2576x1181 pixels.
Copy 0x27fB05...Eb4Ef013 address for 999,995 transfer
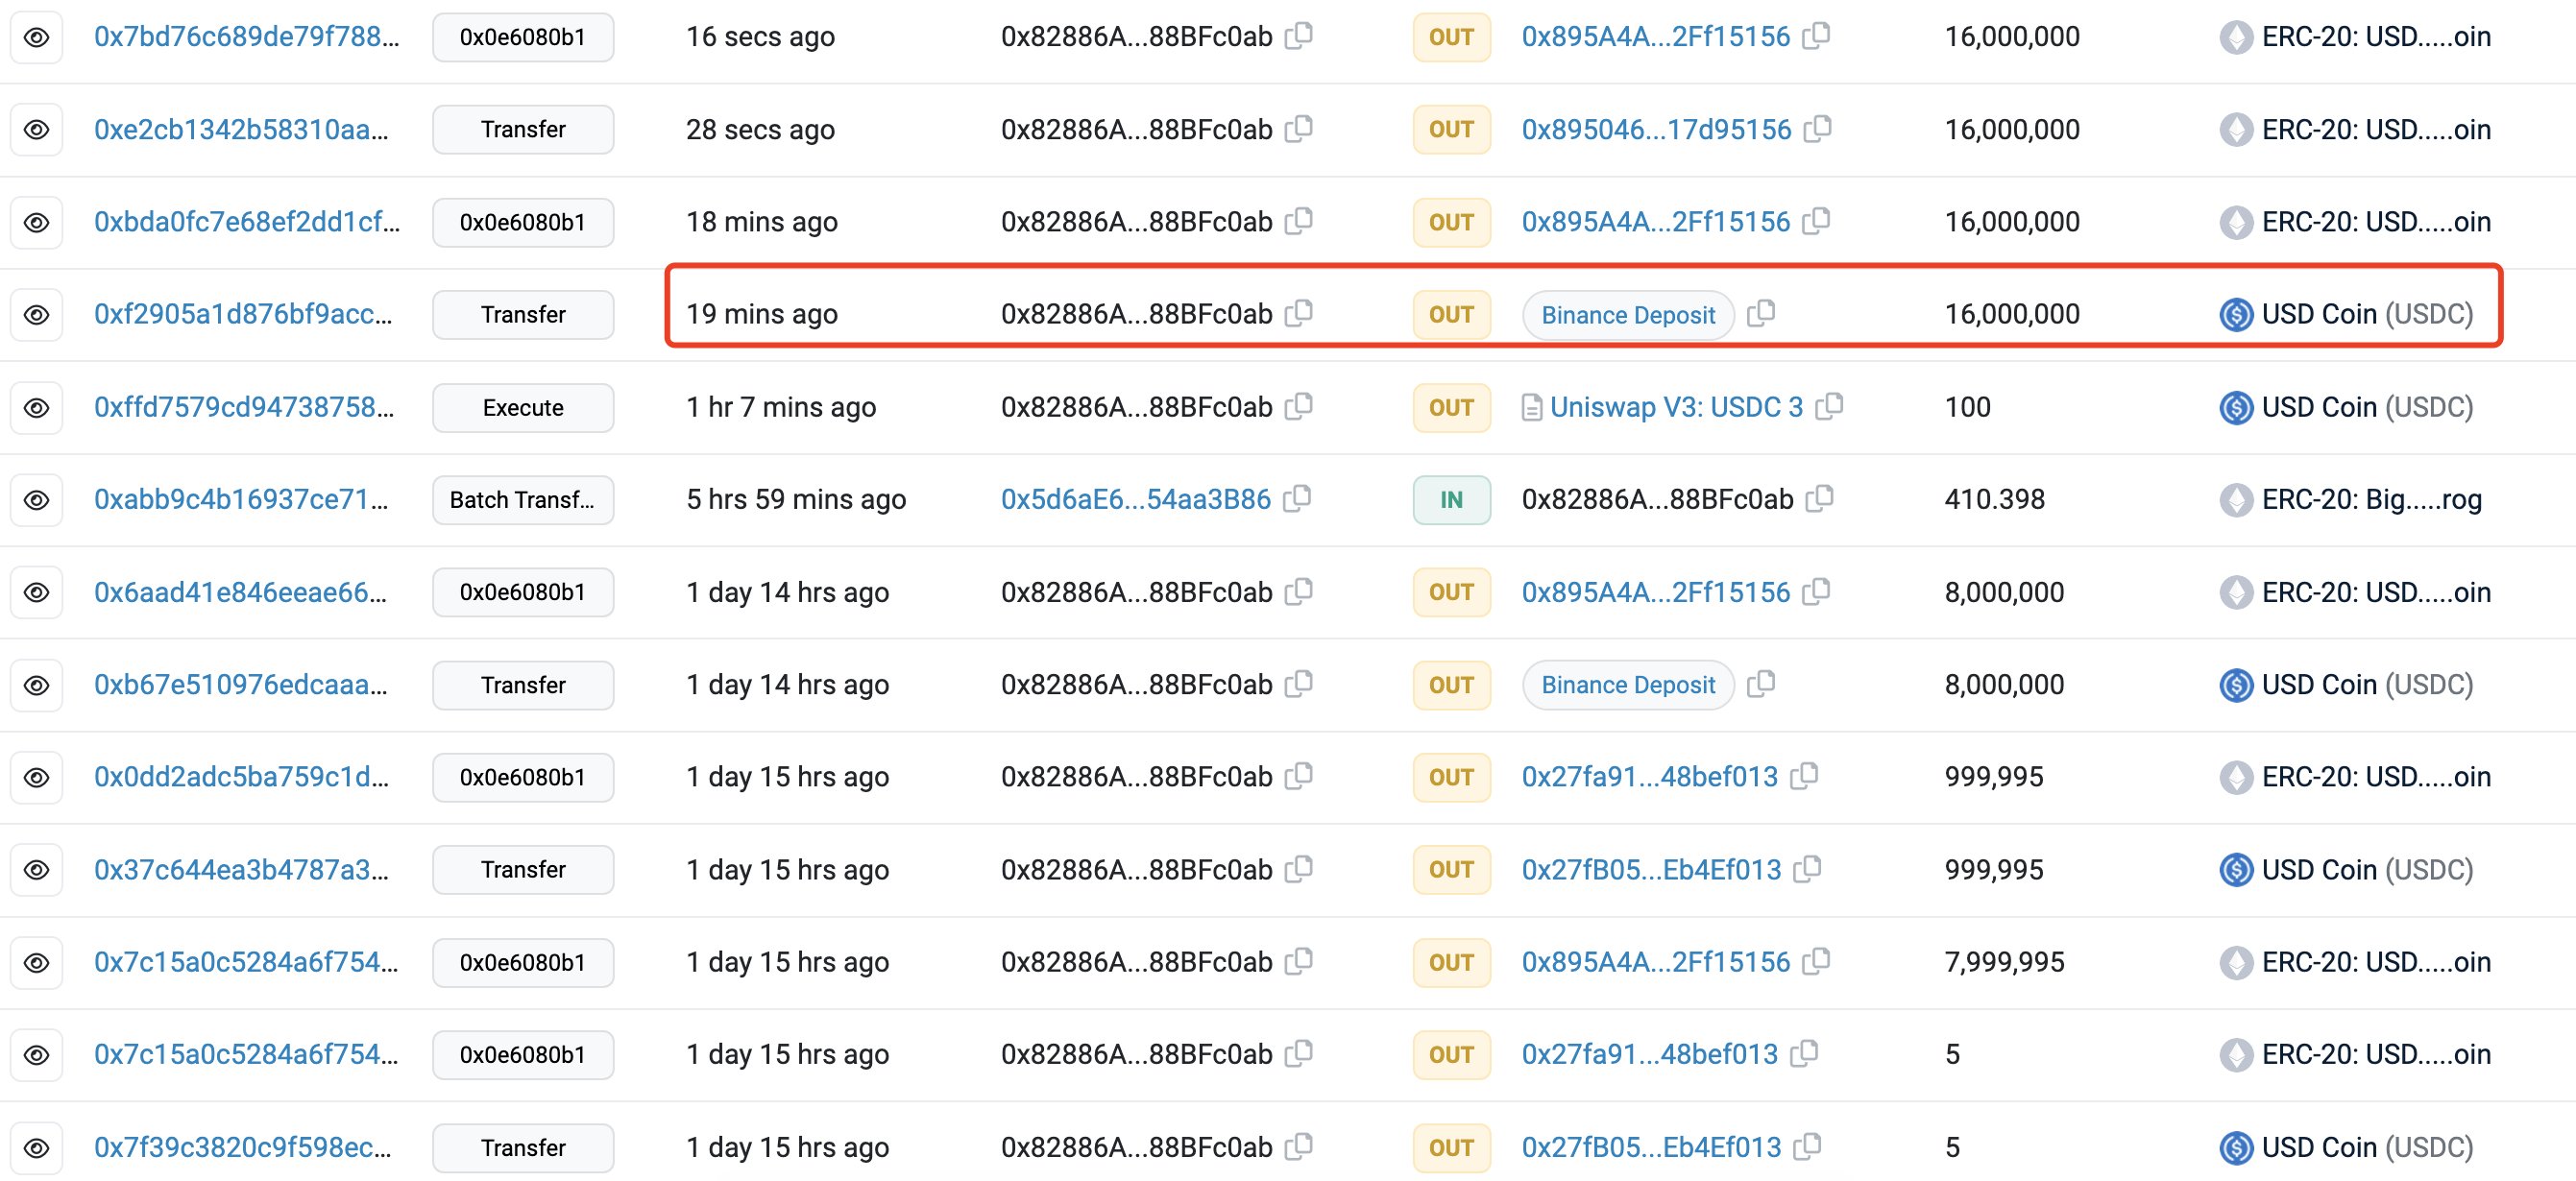pyautogui.click(x=1807, y=869)
